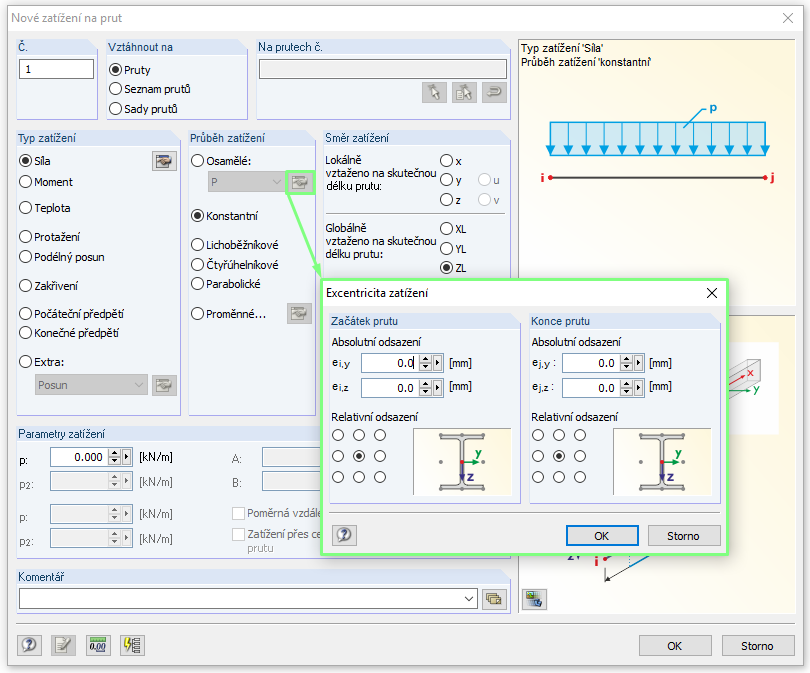The height and width of the screenshot is (673, 810).
Task: Click the ej,z spinner arrows
Action: click(626, 387)
